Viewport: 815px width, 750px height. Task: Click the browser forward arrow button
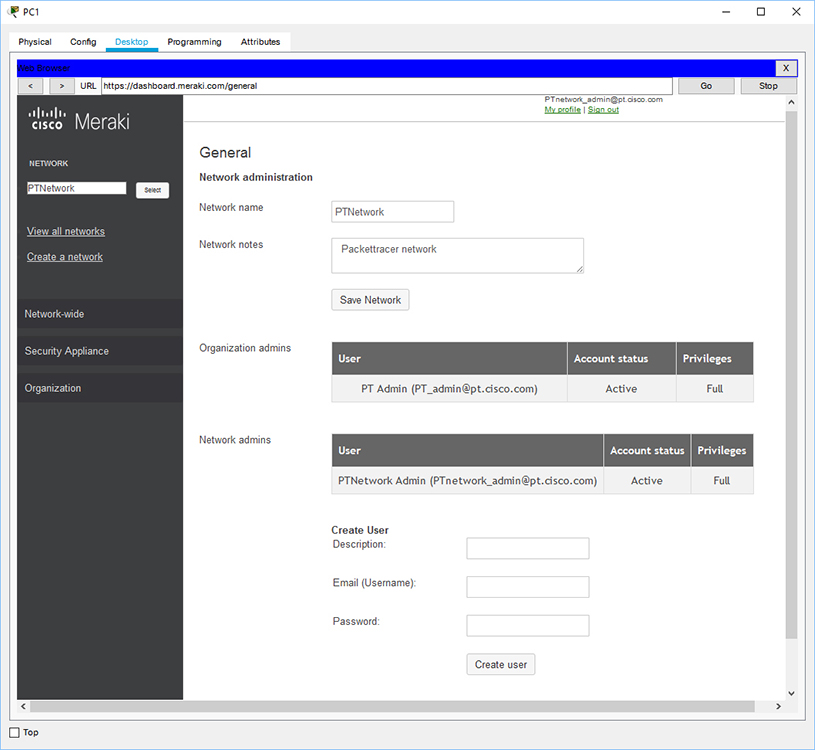62,86
